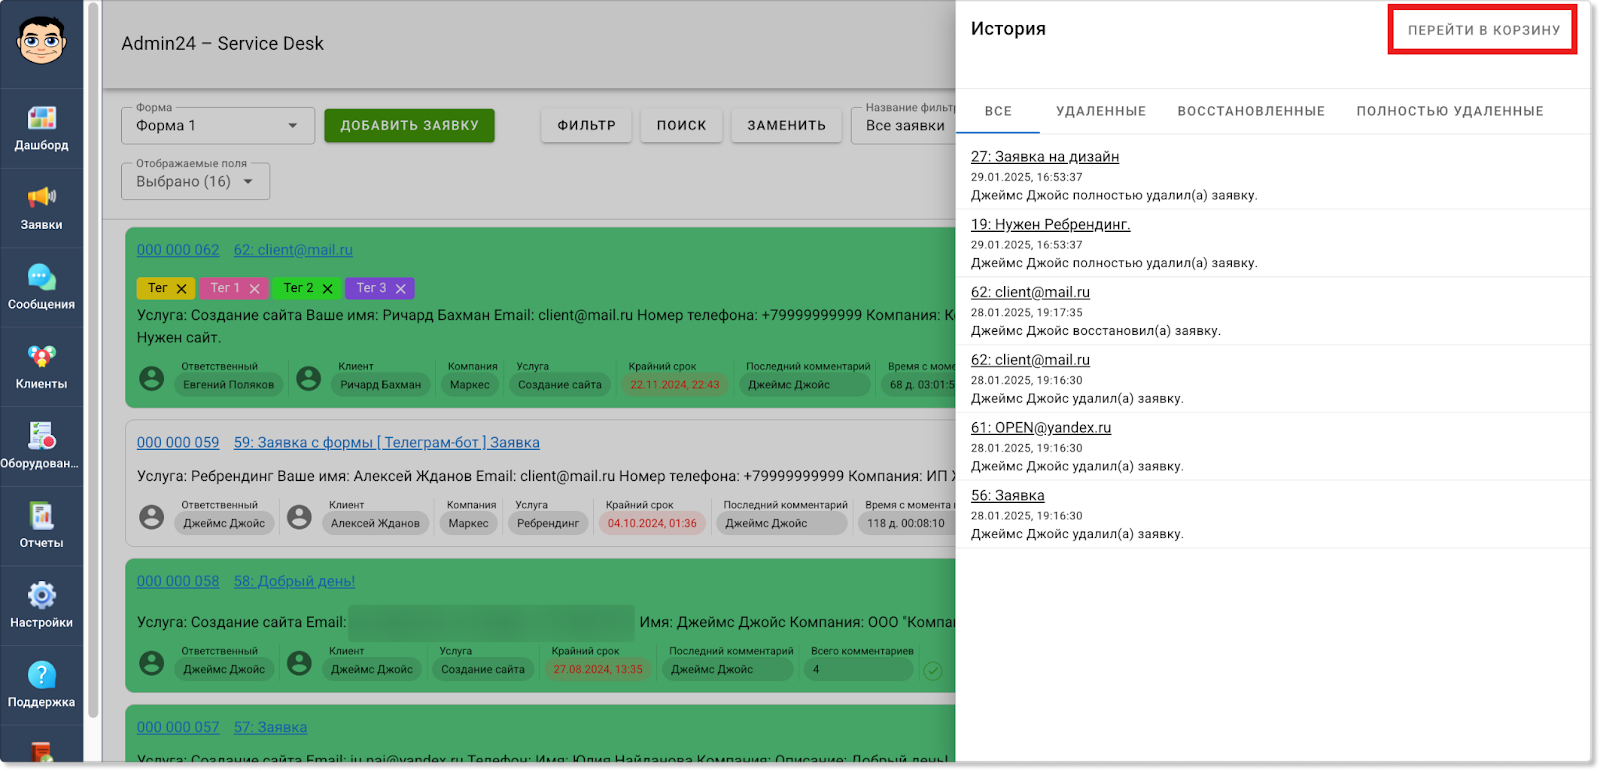This screenshot has width=1600, height=771.
Task: Remove the pink Тег 1 tag
Action: click(x=254, y=289)
